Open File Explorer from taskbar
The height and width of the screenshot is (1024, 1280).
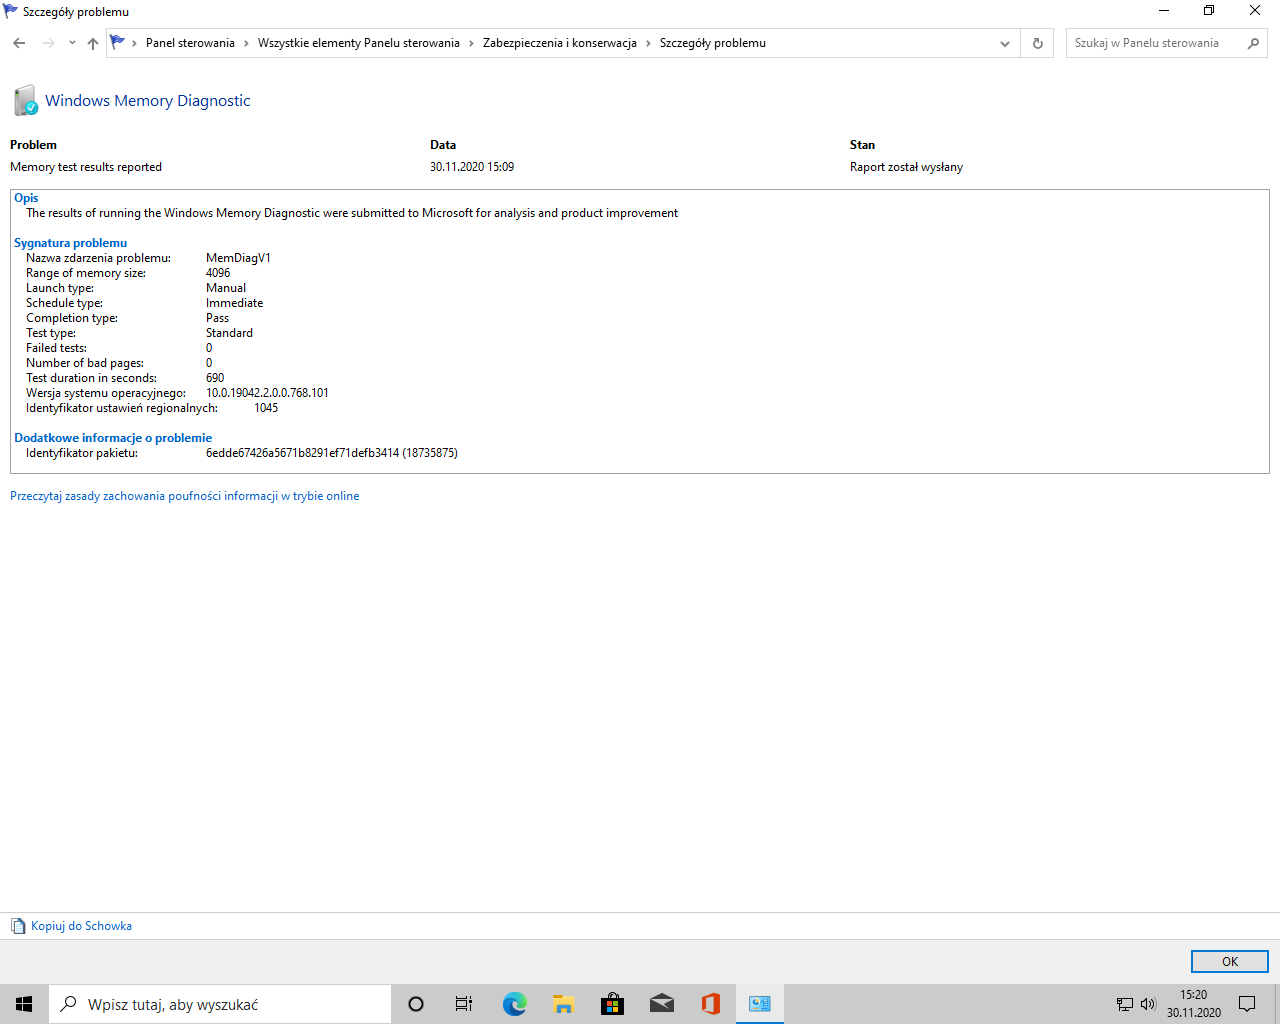point(563,1004)
